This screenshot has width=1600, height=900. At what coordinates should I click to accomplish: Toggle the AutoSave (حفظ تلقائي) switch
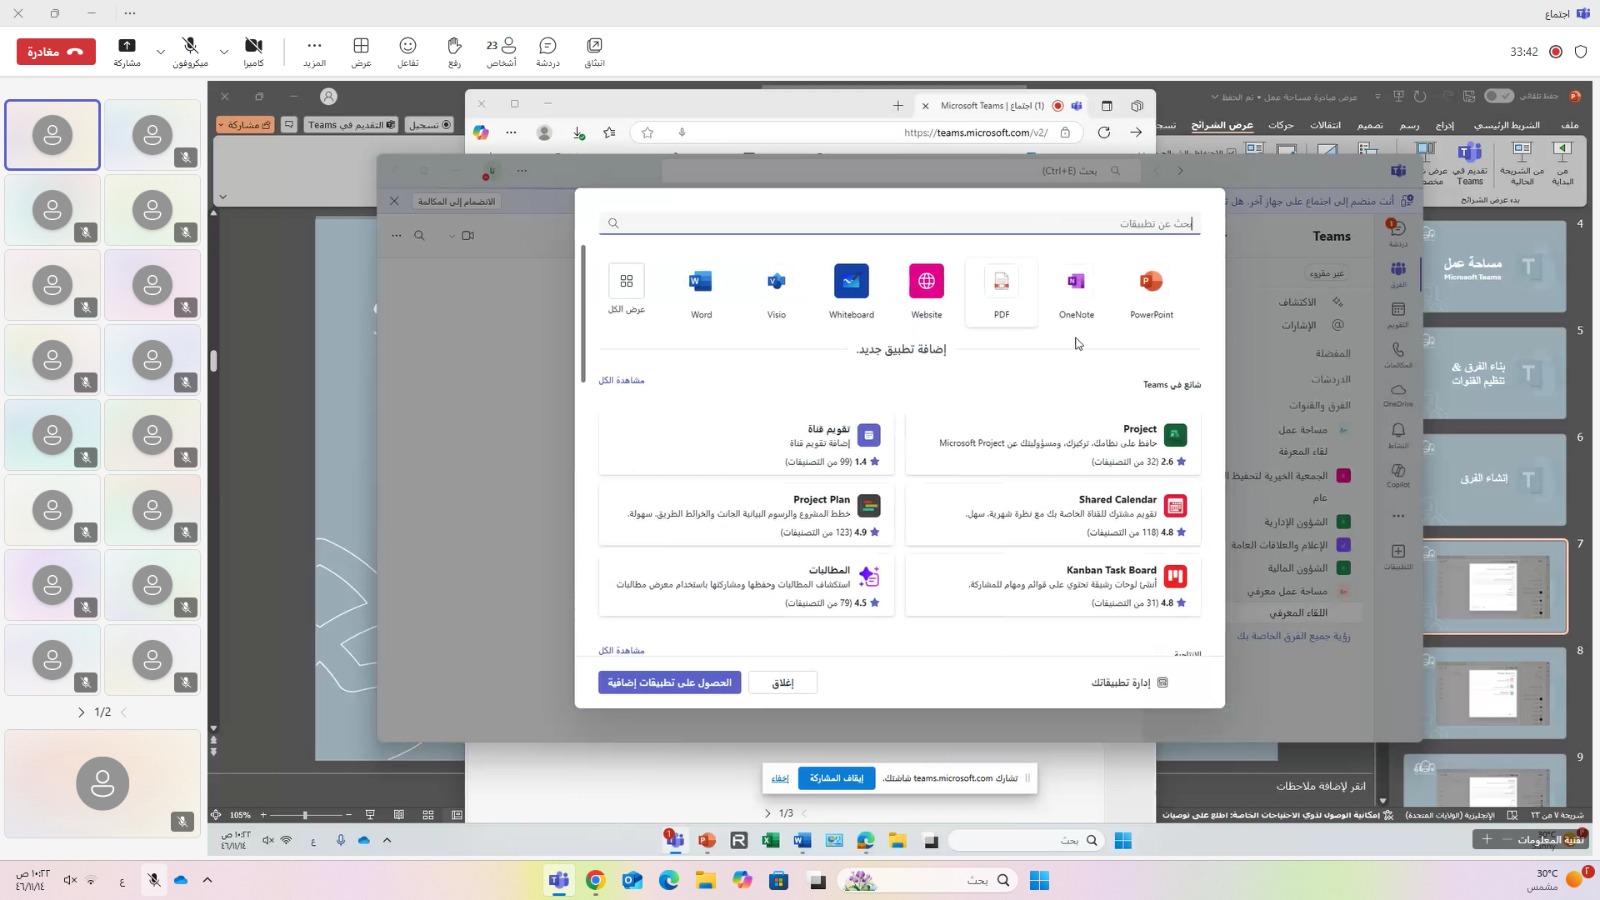tap(1498, 96)
